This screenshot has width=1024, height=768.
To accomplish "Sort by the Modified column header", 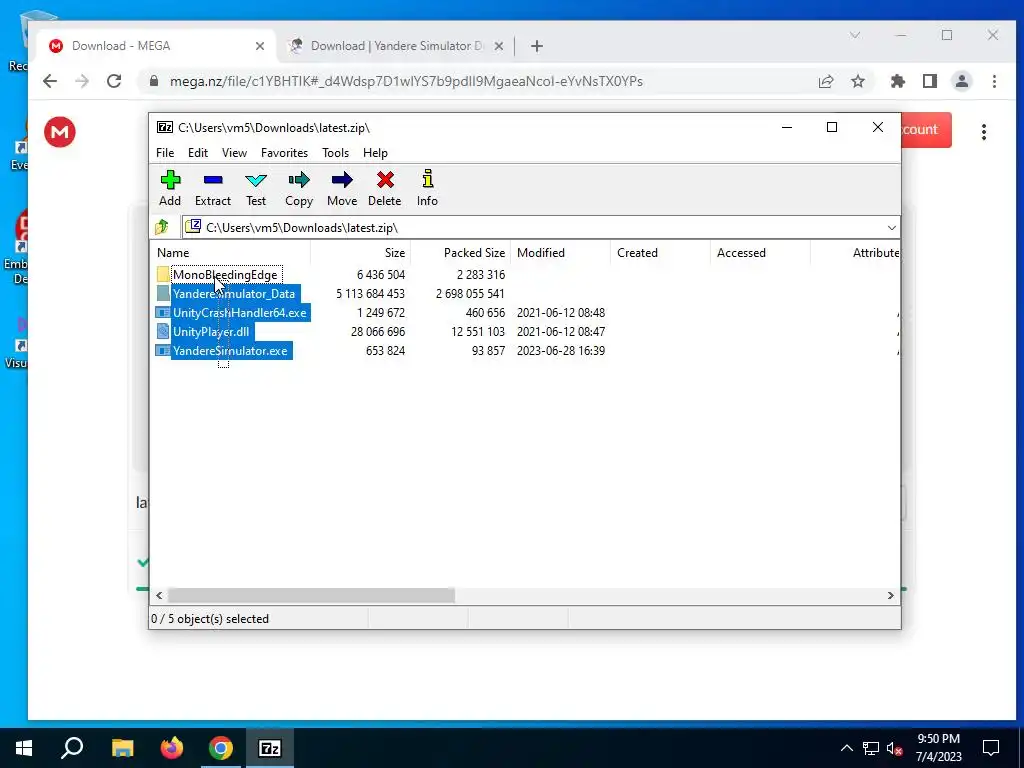I will (560, 253).
